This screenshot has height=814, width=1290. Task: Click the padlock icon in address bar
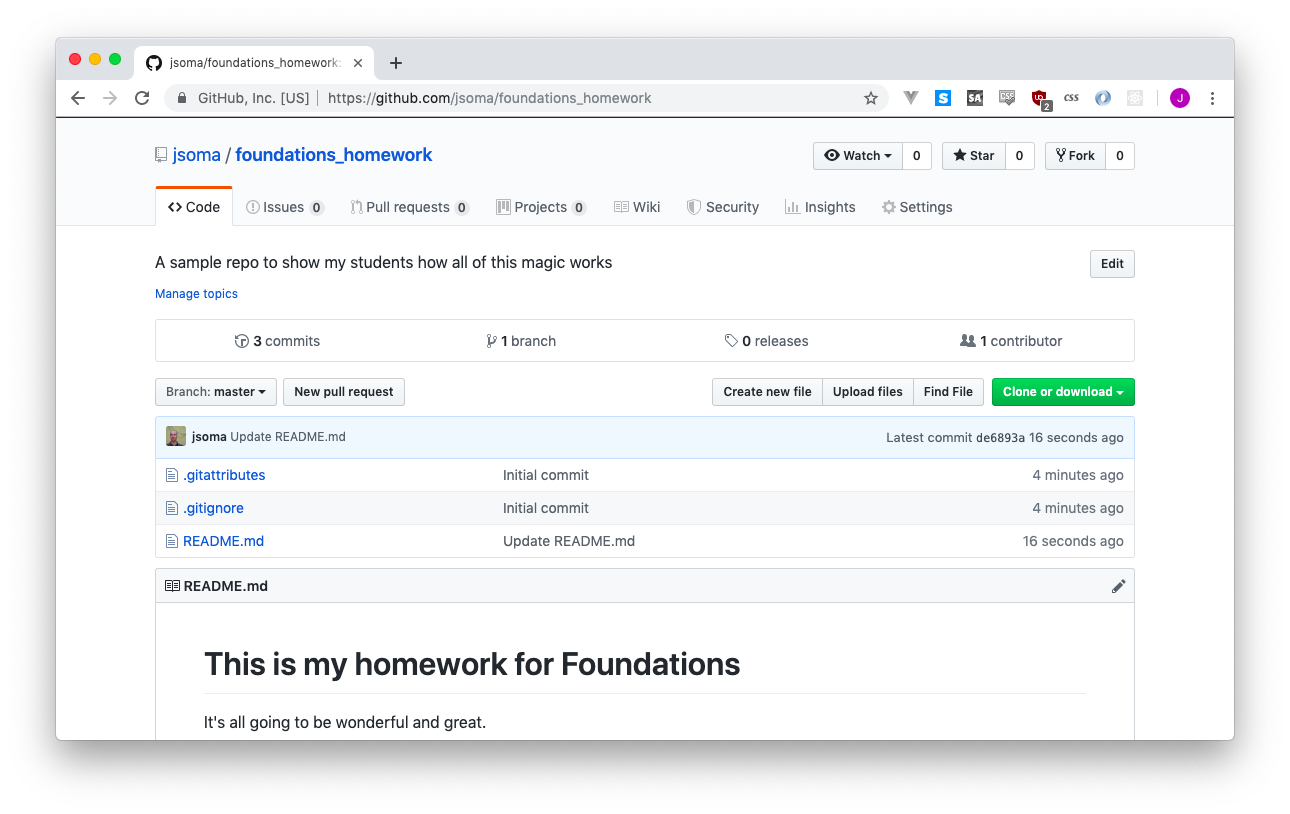click(x=182, y=98)
